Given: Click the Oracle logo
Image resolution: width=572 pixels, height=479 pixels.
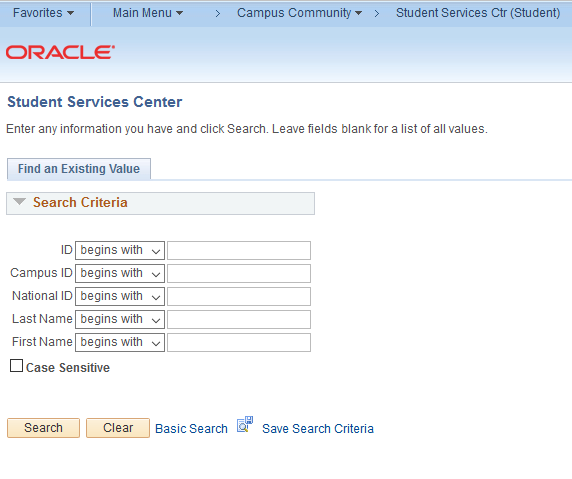Looking at the screenshot, I should coord(60,52).
